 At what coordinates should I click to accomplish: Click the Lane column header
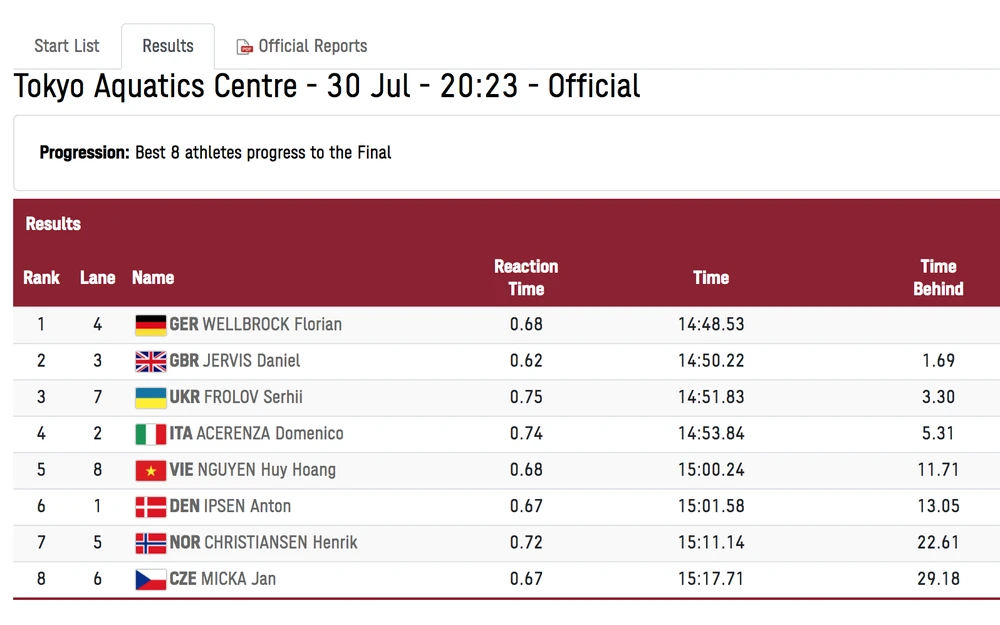98,278
